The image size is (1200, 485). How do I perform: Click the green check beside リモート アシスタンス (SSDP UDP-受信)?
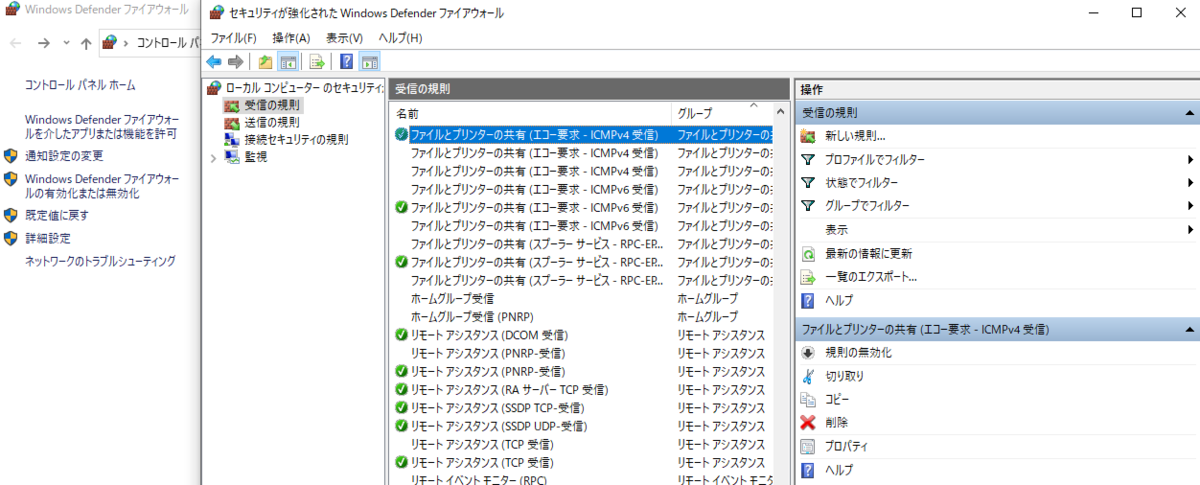click(401, 426)
